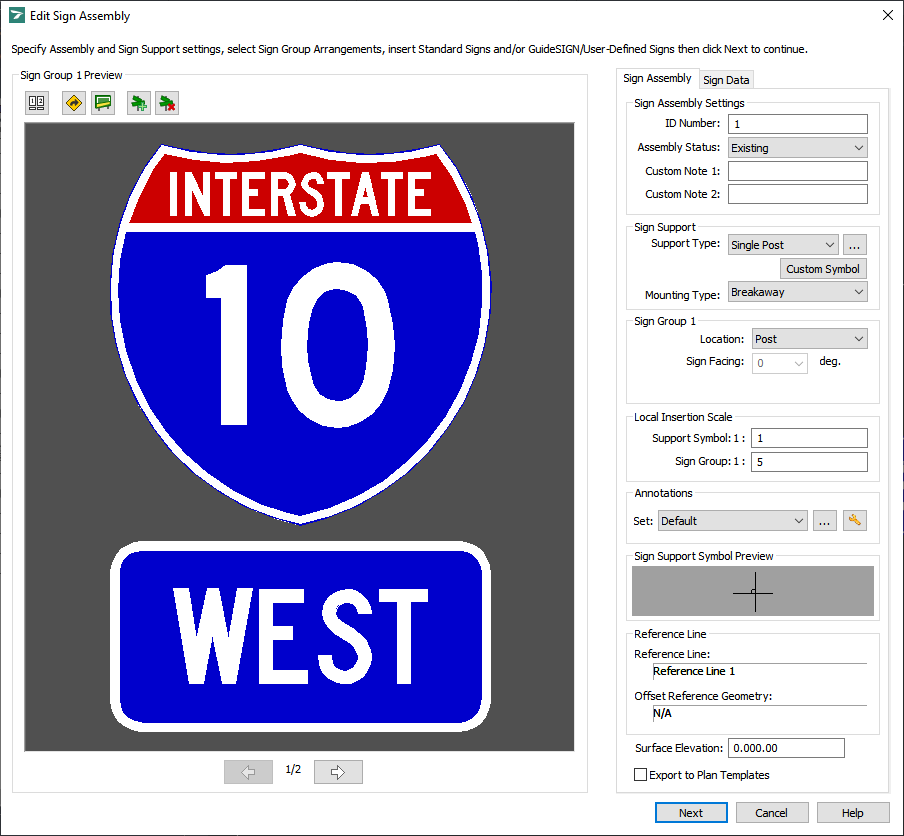The width and height of the screenshot is (904, 836).
Task: Click the Edit Sign Assembly app icon
Action: click(17, 16)
